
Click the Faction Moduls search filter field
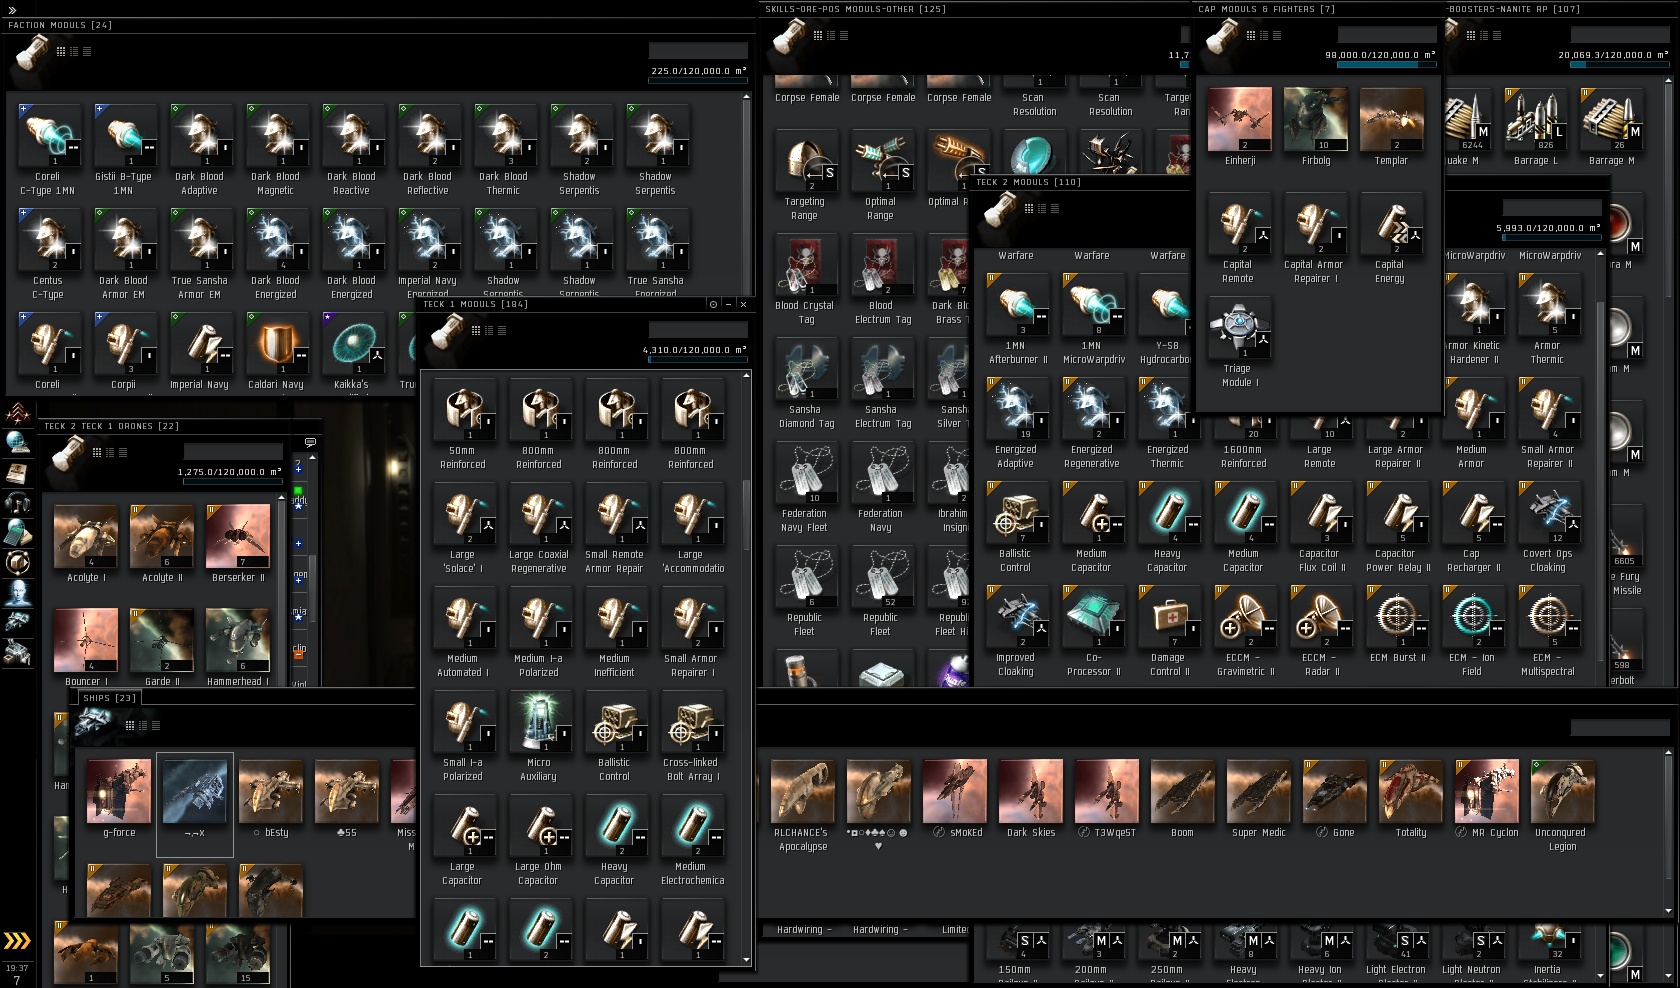coord(698,51)
